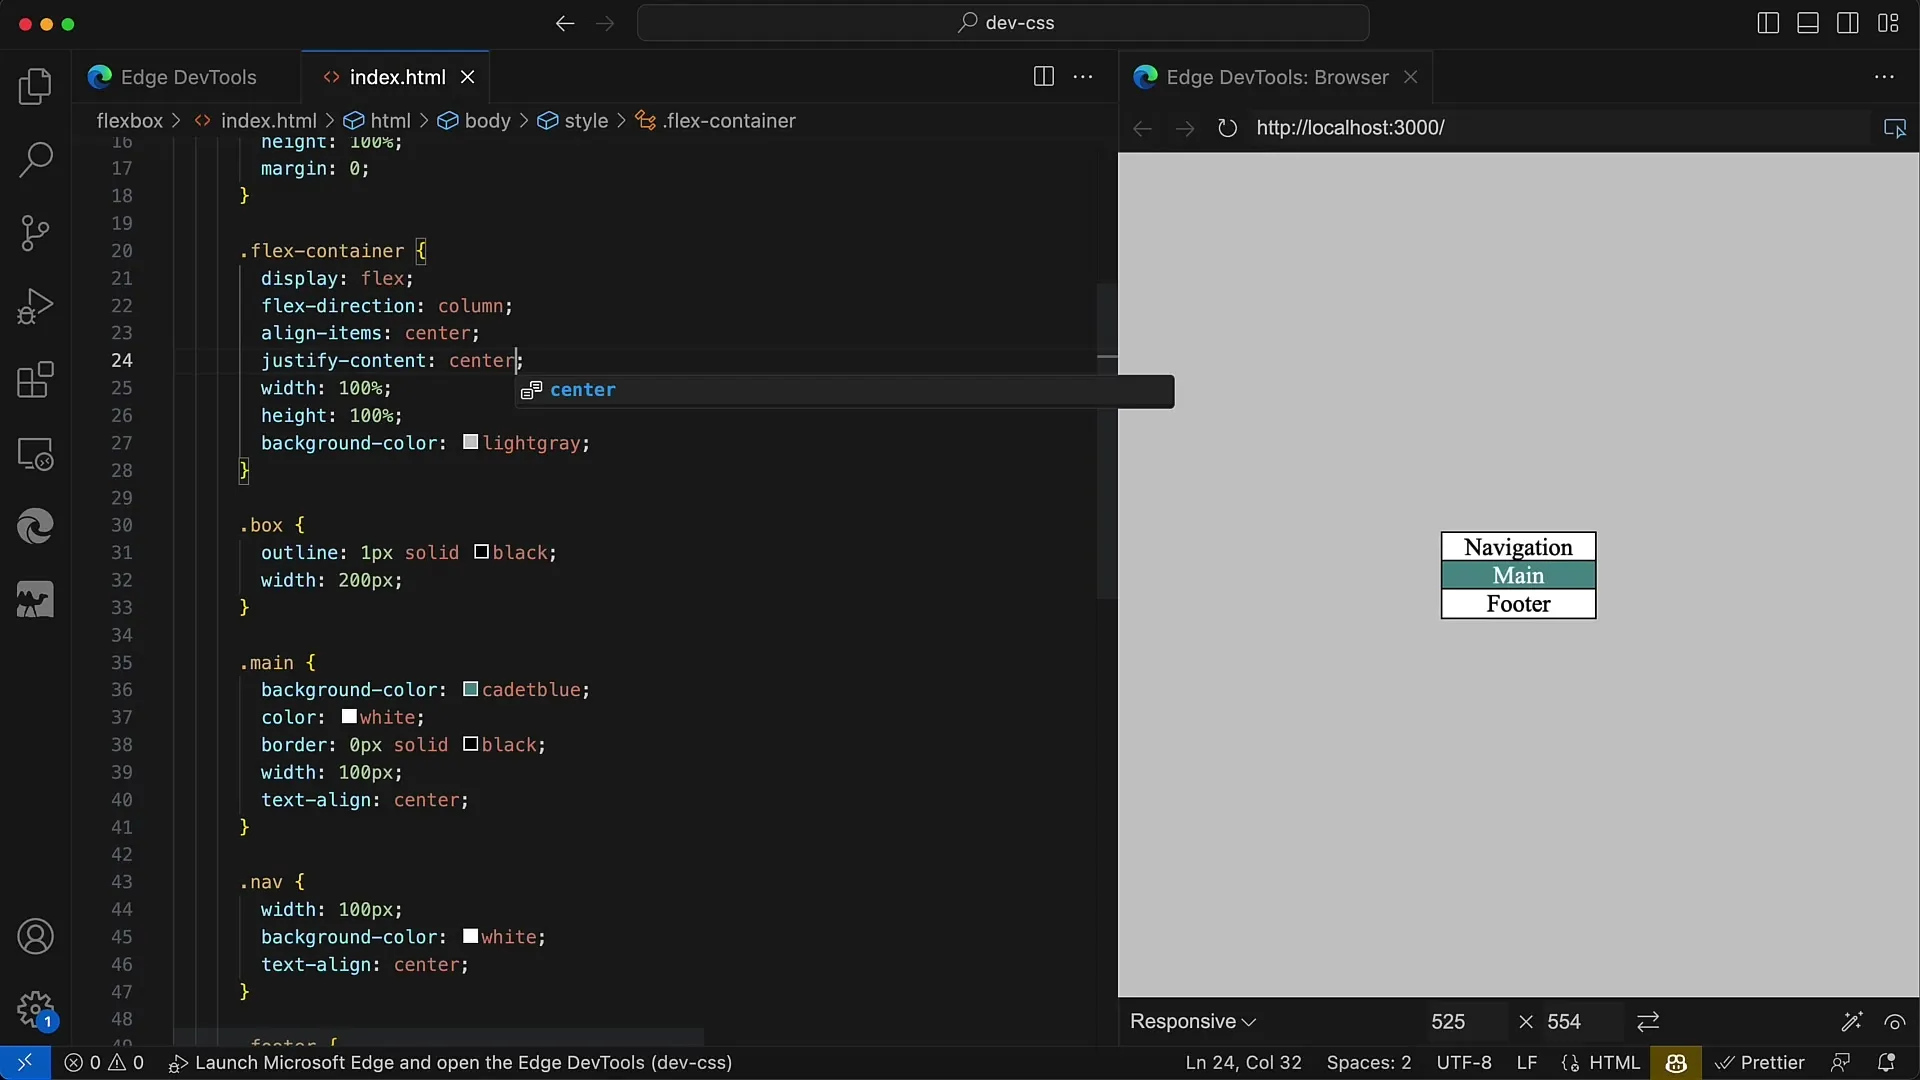Select the index.html tab
The height and width of the screenshot is (1080, 1920).
(x=397, y=76)
